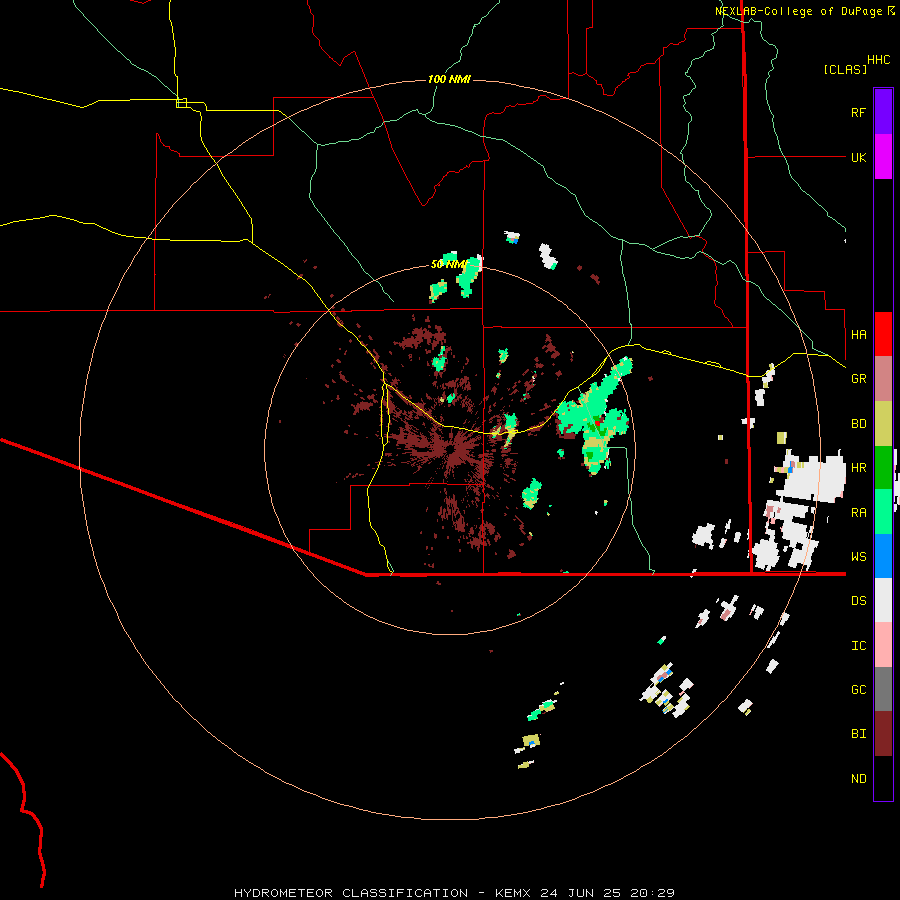The width and height of the screenshot is (900, 900).
Task: Click the HHC product label
Action: coord(879,60)
